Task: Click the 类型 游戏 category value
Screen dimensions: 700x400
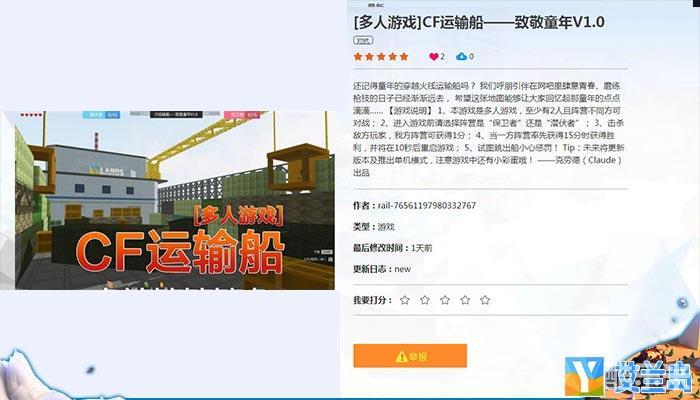Action: (386, 227)
